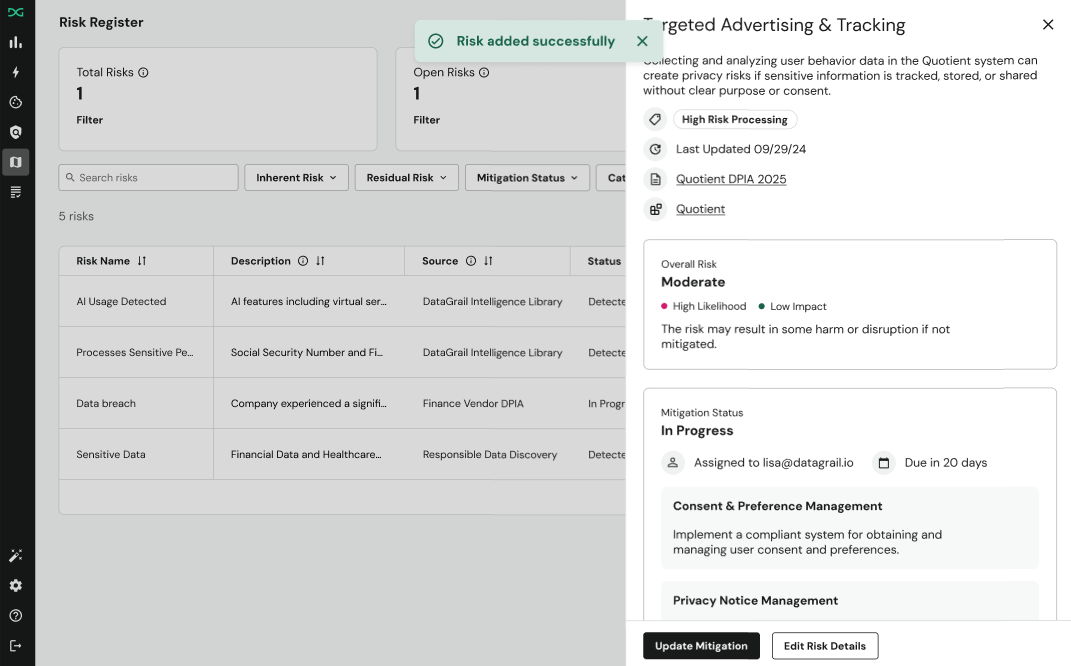Open the cookie icon in sidebar
The height and width of the screenshot is (666, 1071).
click(15, 102)
